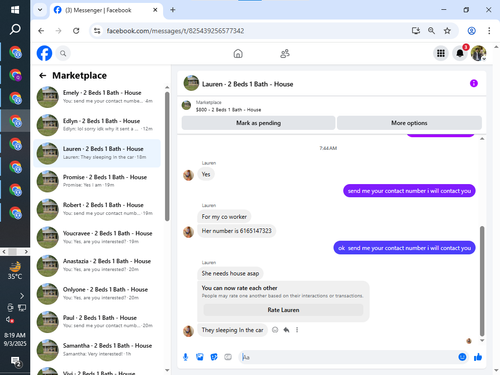Image resolution: width=500 pixels, height=375 pixels.
Task: Open the browser zoom magnifier icon
Action: (431, 31)
